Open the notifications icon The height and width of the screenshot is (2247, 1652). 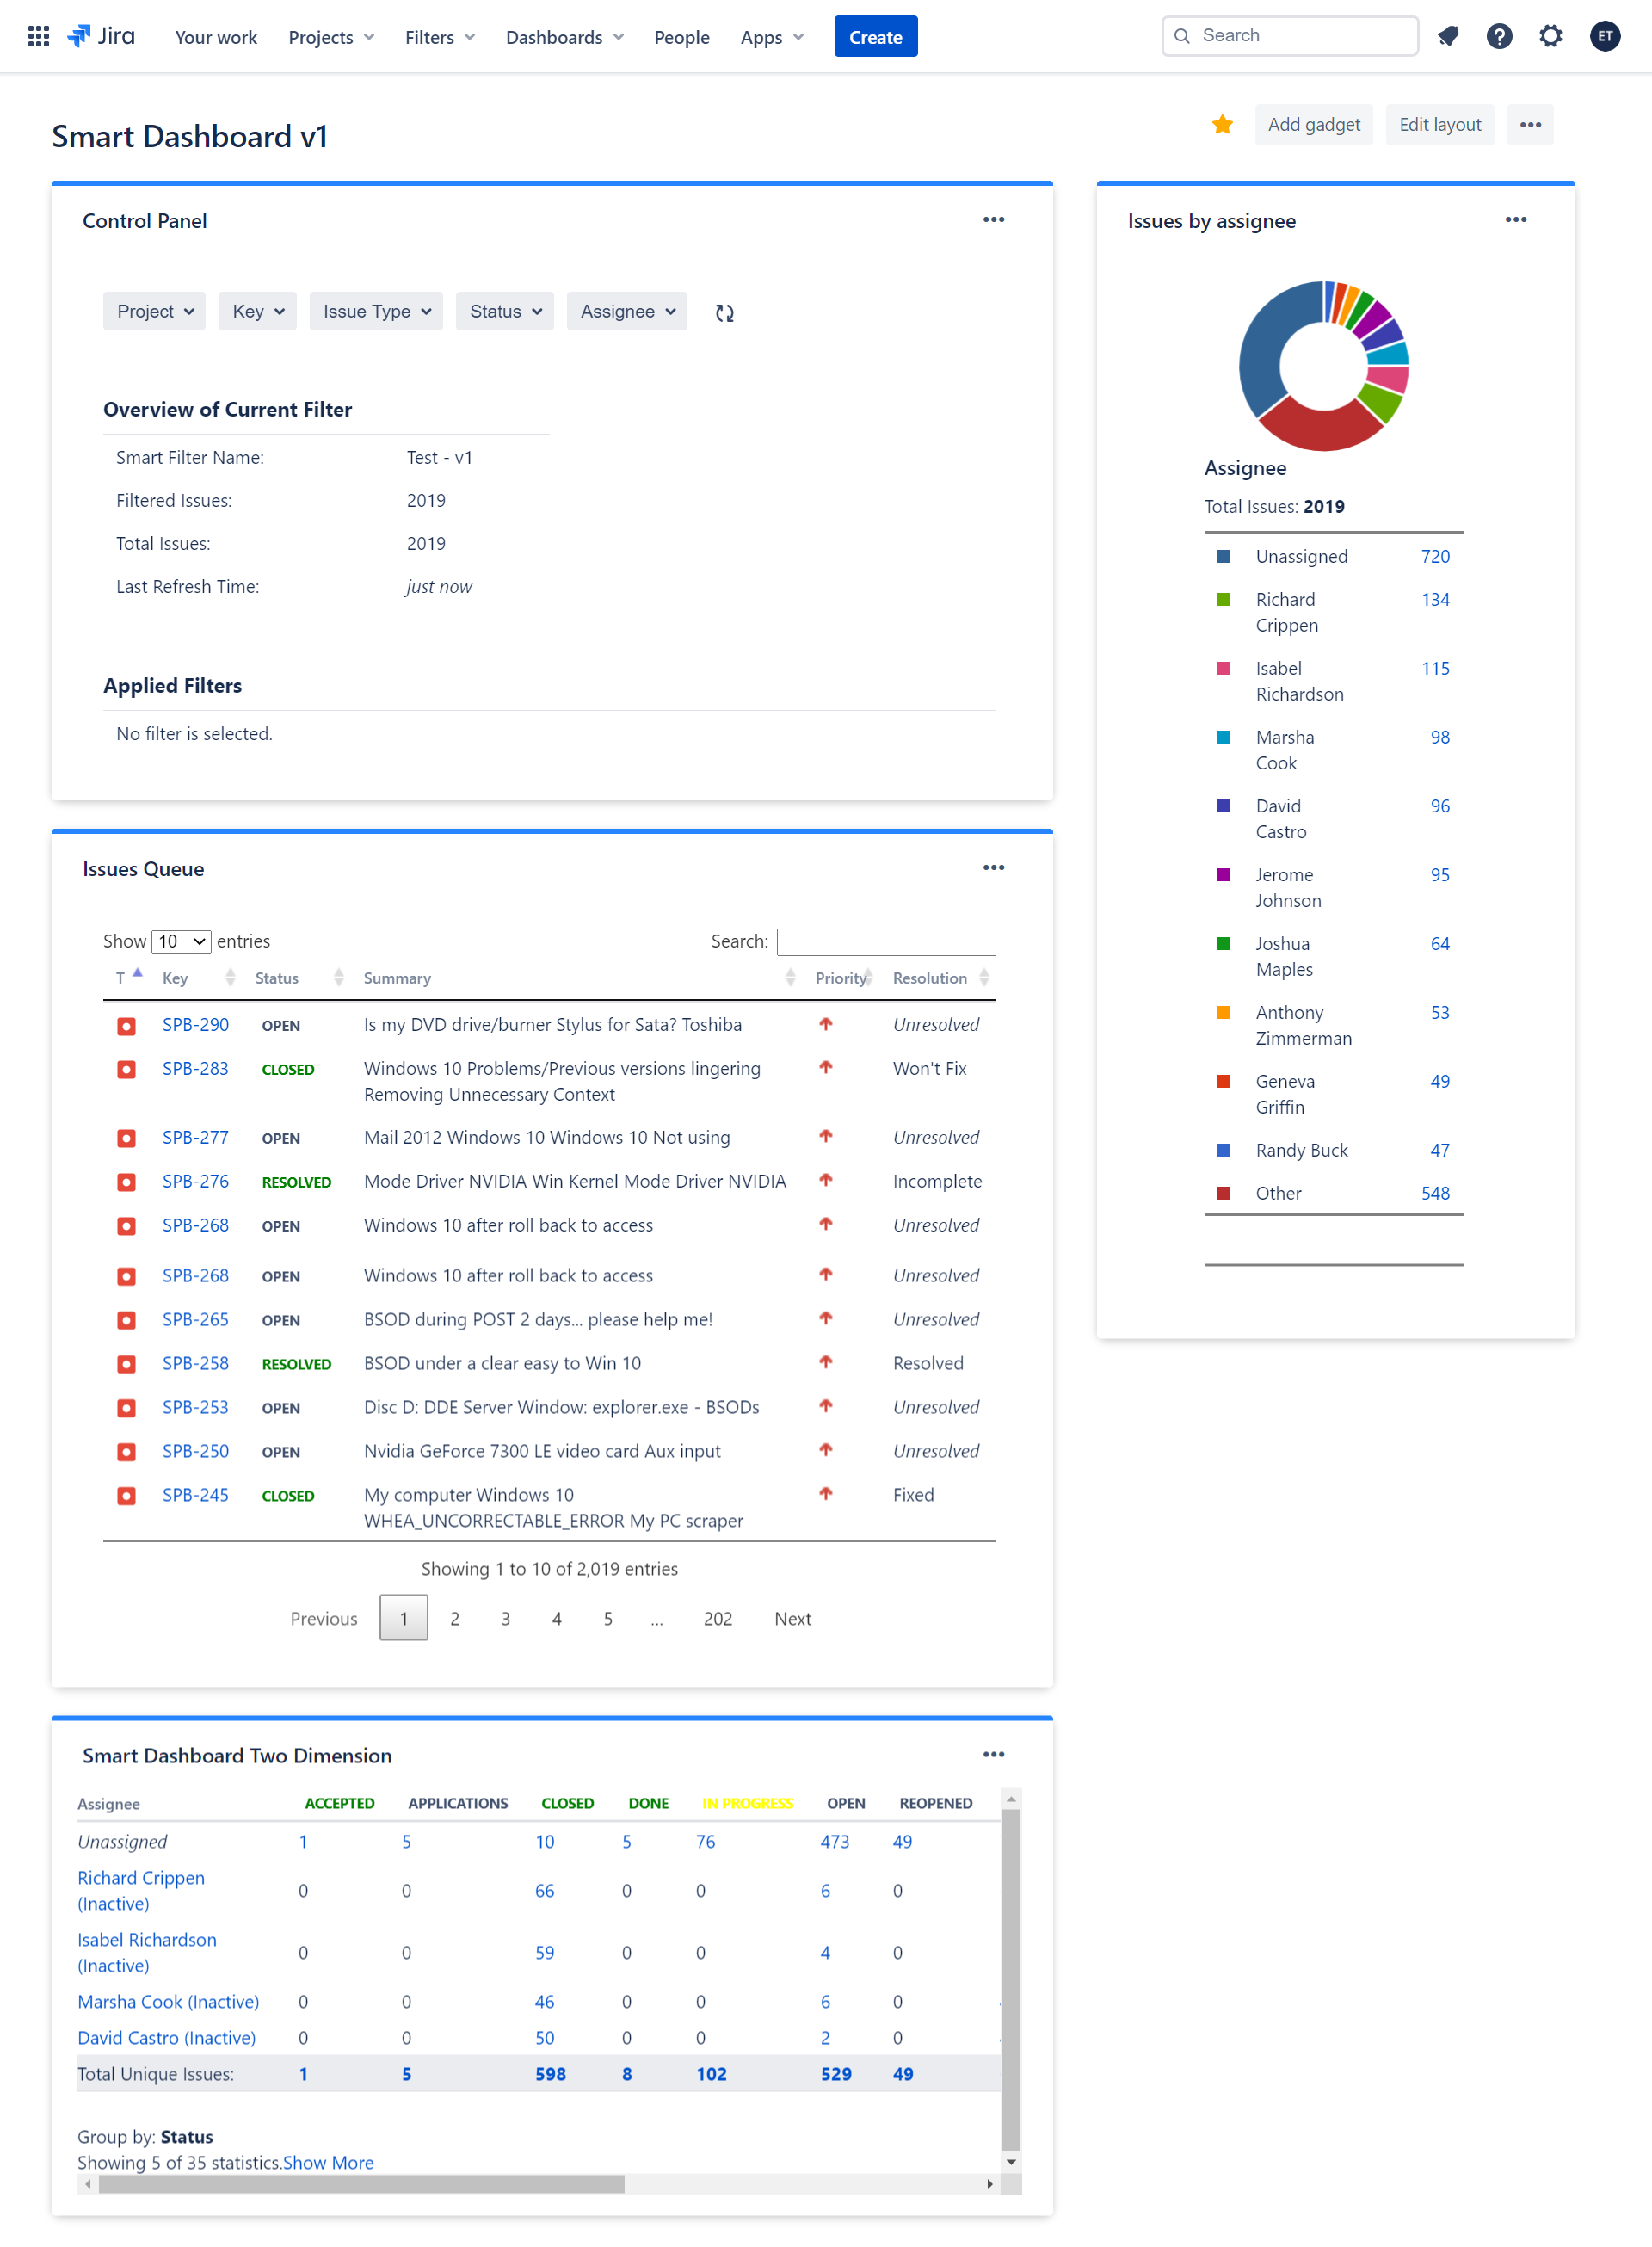tap(1447, 37)
